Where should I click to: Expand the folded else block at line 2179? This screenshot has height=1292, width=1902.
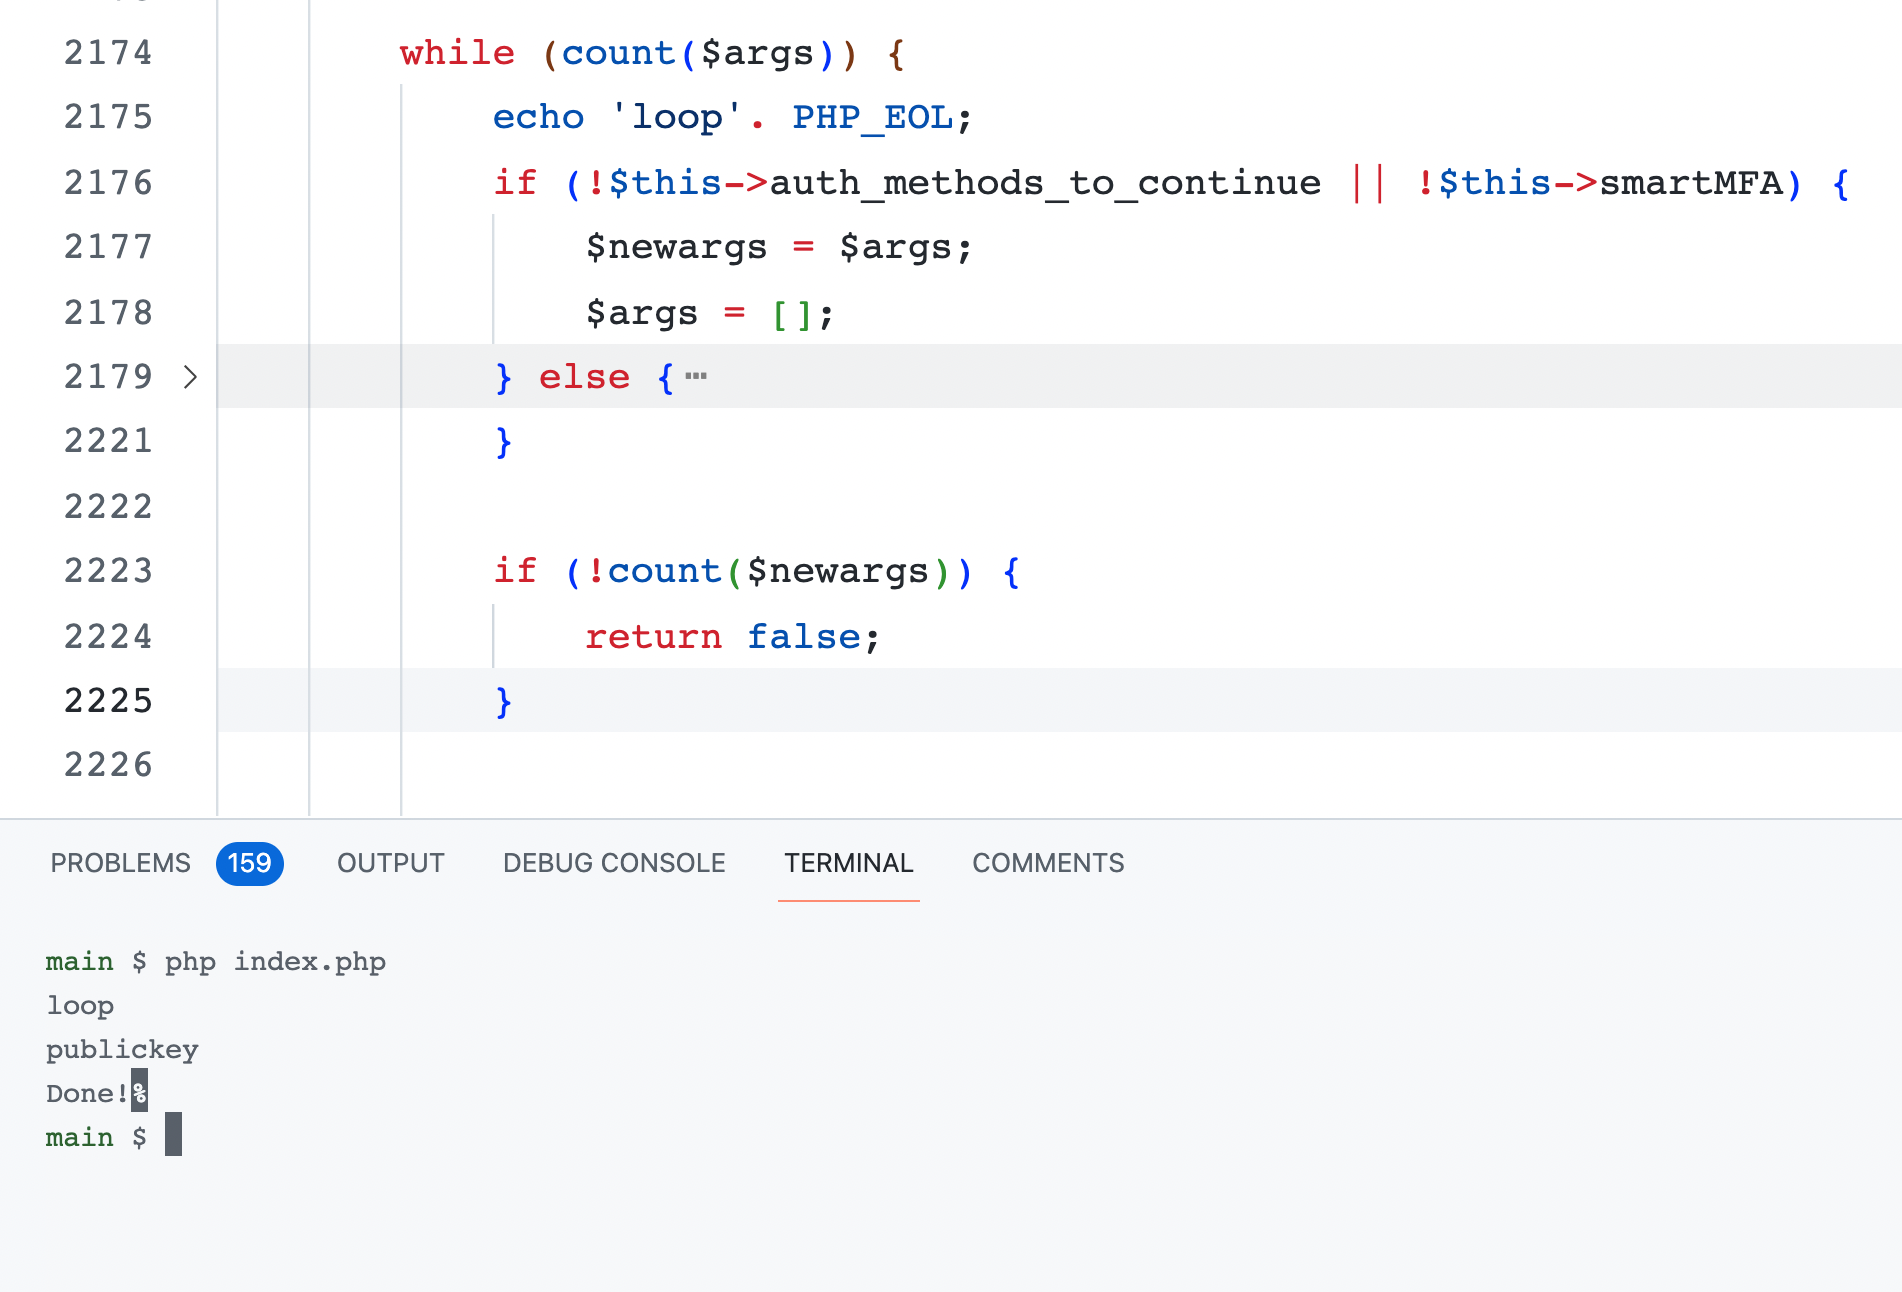click(190, 377)
